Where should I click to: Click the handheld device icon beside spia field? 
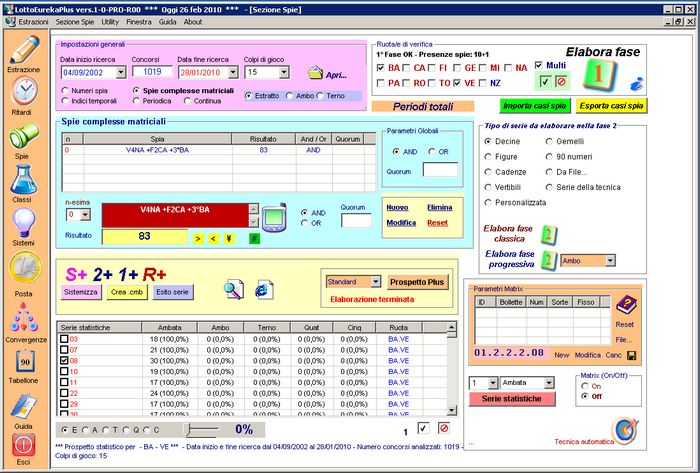(x=274, y=217)
